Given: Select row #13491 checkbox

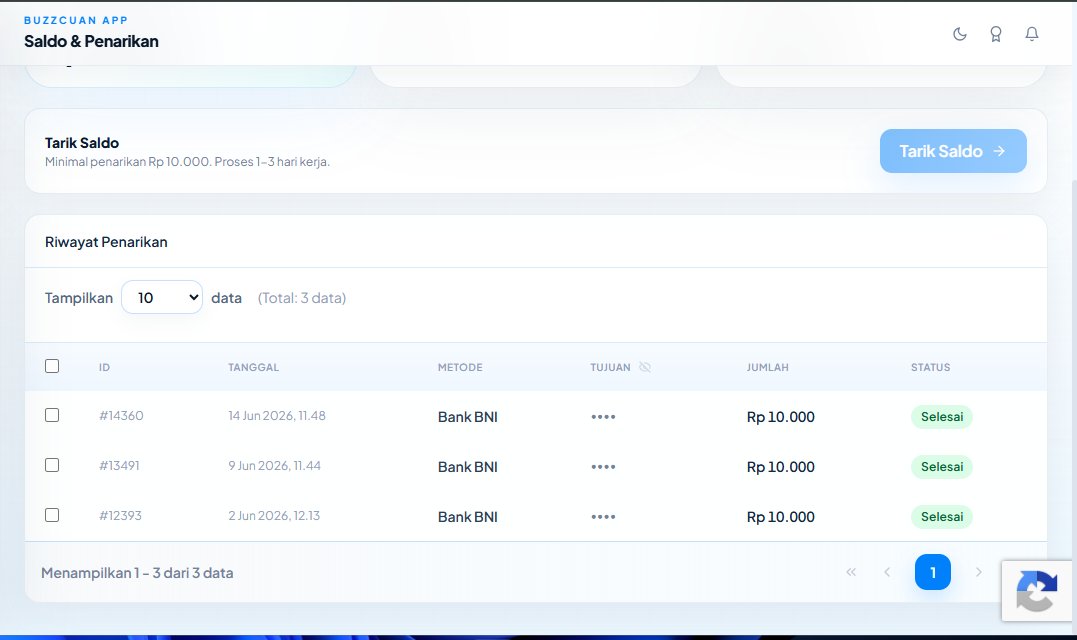Looking at the screenshot, I should (x=52, y=465).
